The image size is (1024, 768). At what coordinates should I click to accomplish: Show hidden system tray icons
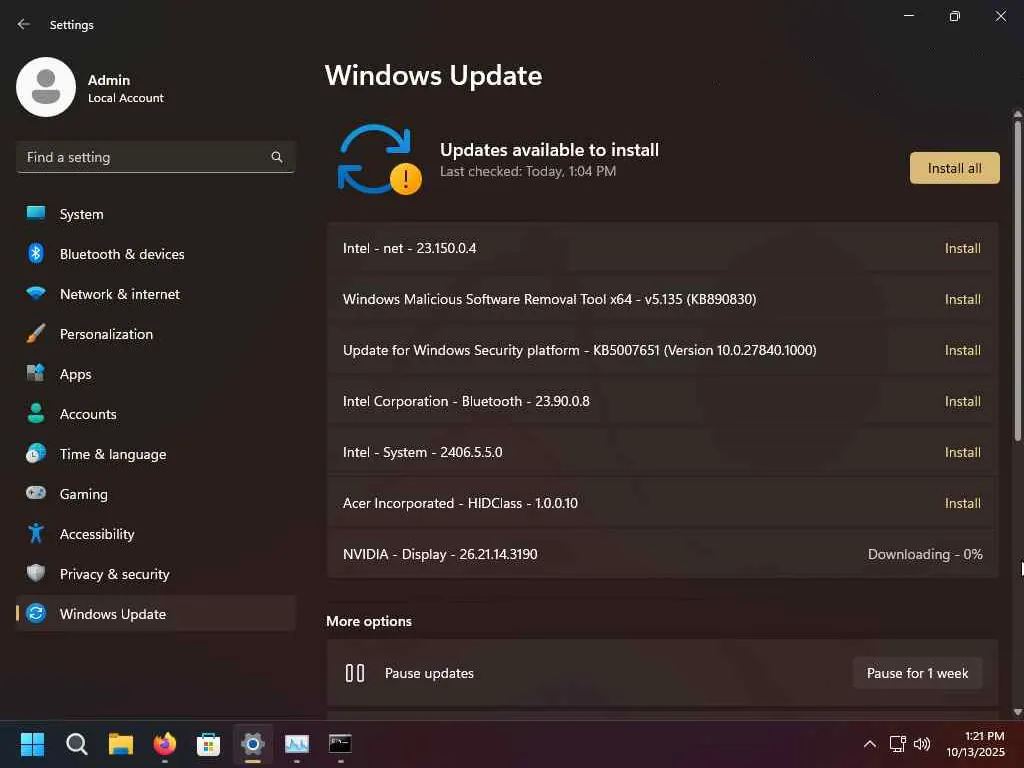point(870,743)
